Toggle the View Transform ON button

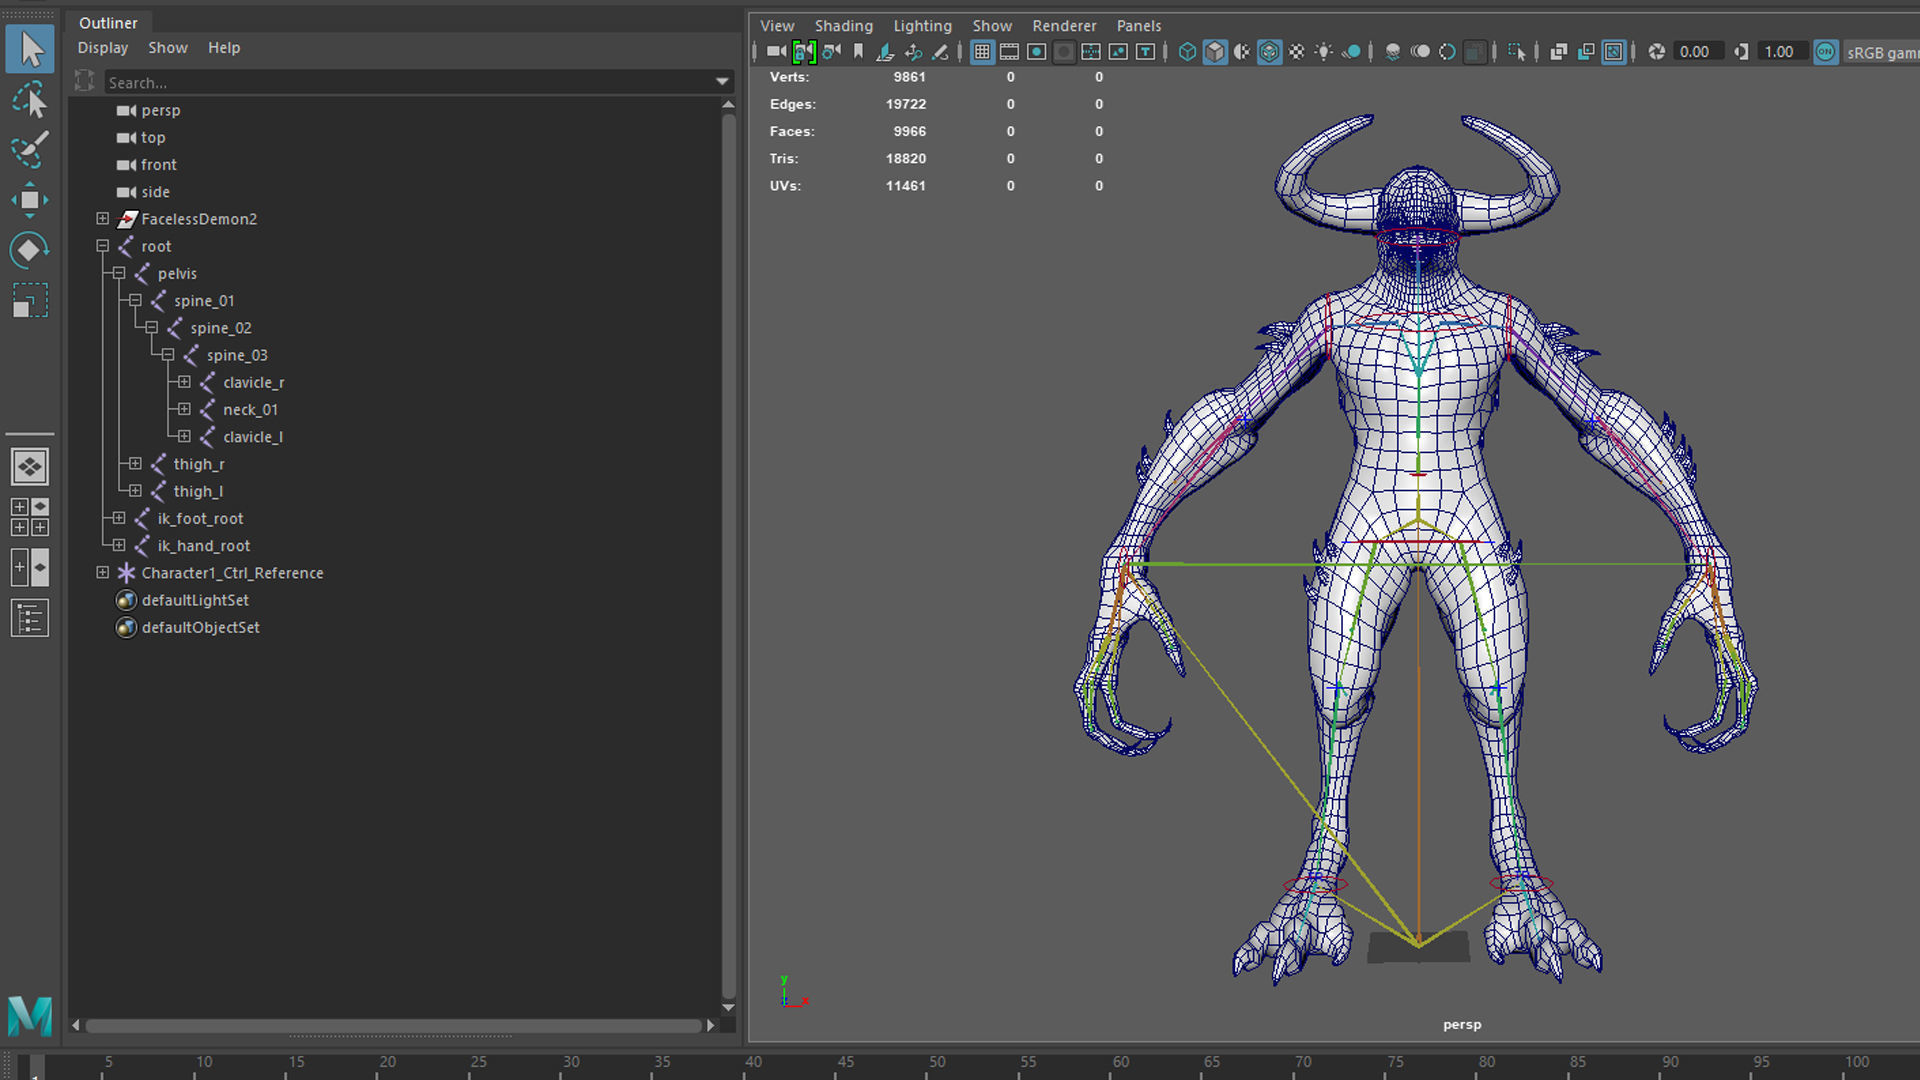[1826, 52]
